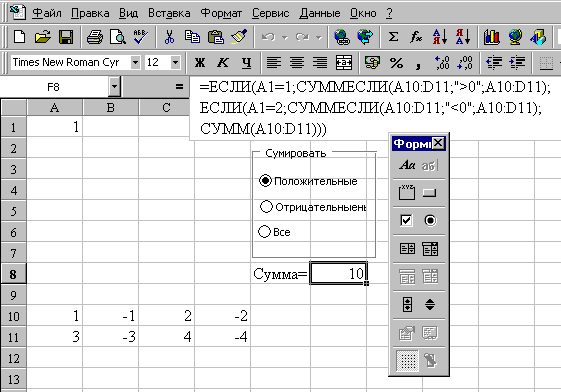This screenshot has width=561, height=392.
Task: Open Print Preview with the magnifier page icon
Action: pos(118,37)
